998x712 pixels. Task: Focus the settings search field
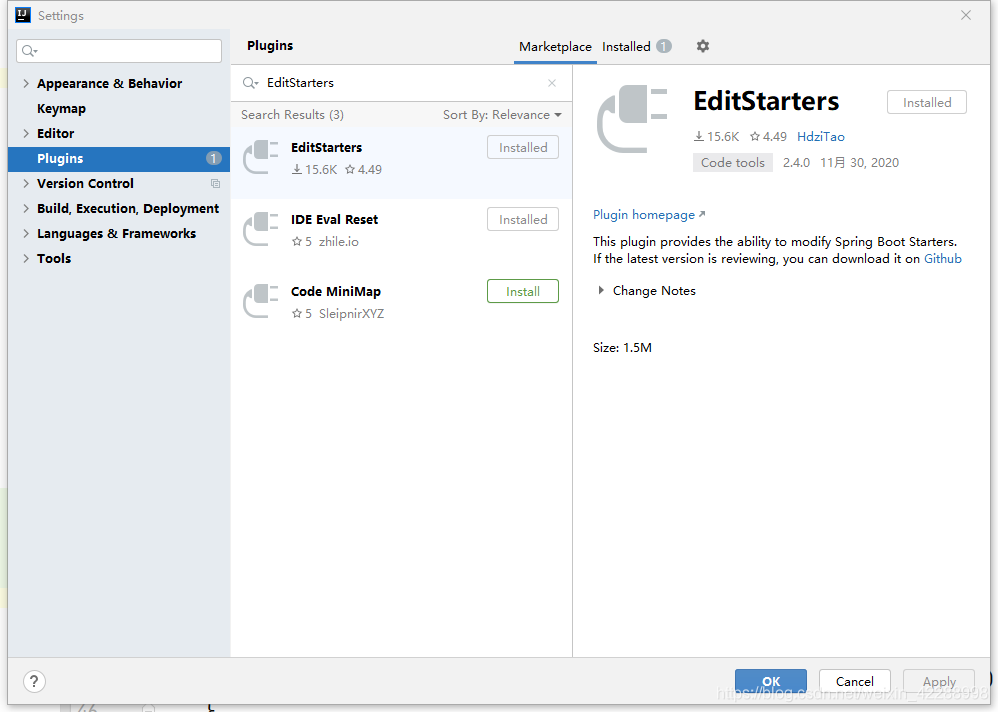pos(119,51)
